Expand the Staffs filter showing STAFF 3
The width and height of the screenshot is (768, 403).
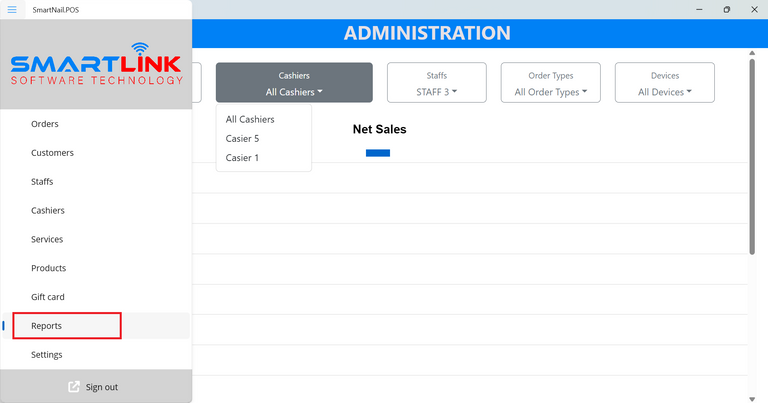click(436, 83)
